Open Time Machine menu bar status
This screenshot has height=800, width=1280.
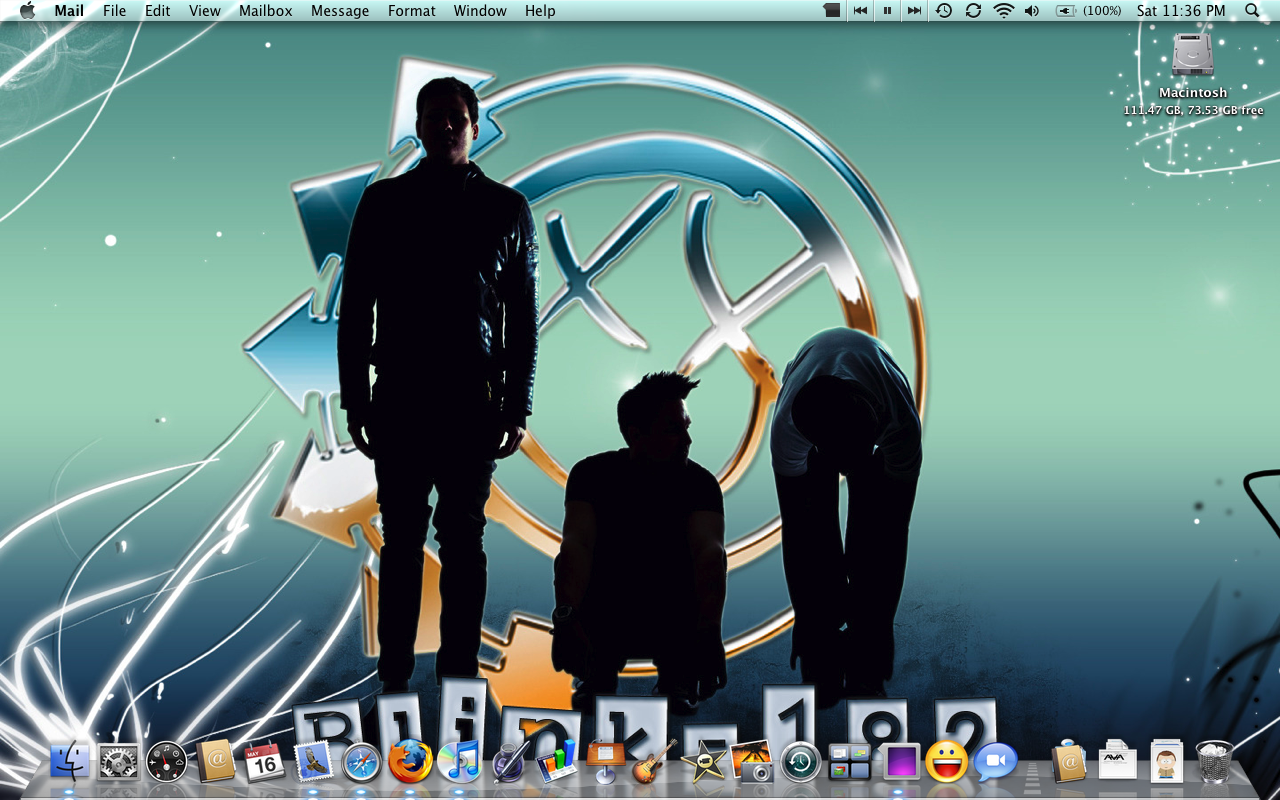(x=944, y=11)
